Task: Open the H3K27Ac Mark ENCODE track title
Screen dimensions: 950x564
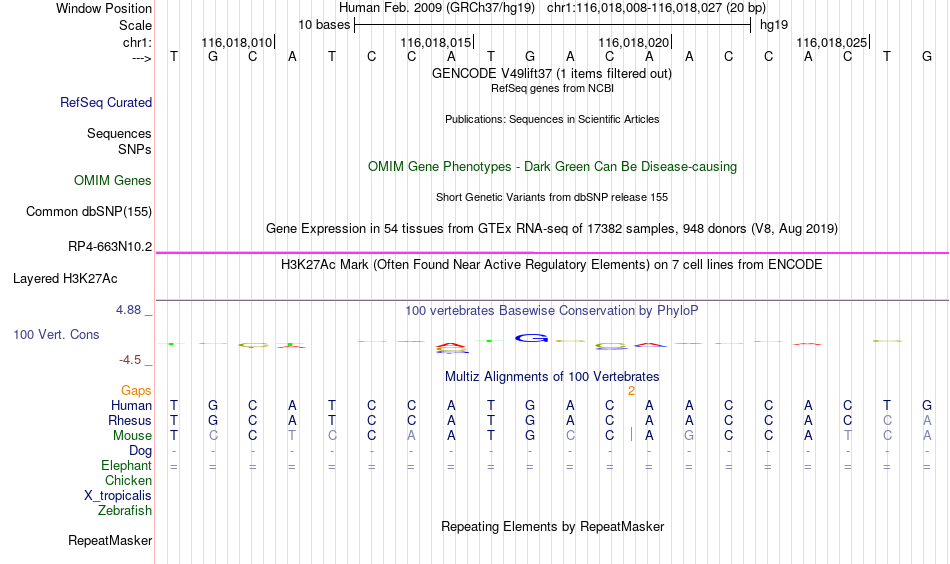Action: 552,265
